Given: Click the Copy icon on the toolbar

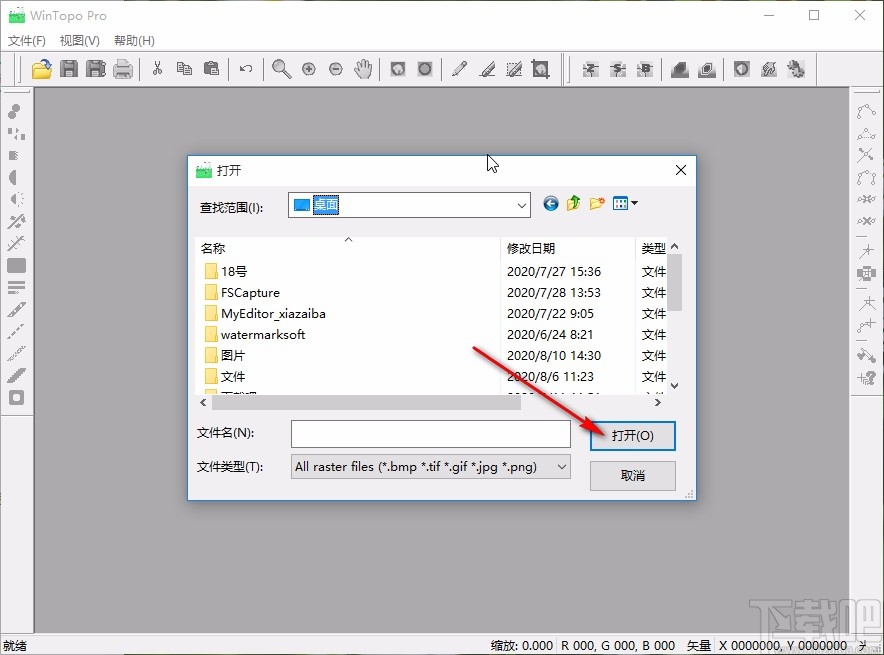Looking at the screenshot, I should pyautogui.click(x=183, y=69).
